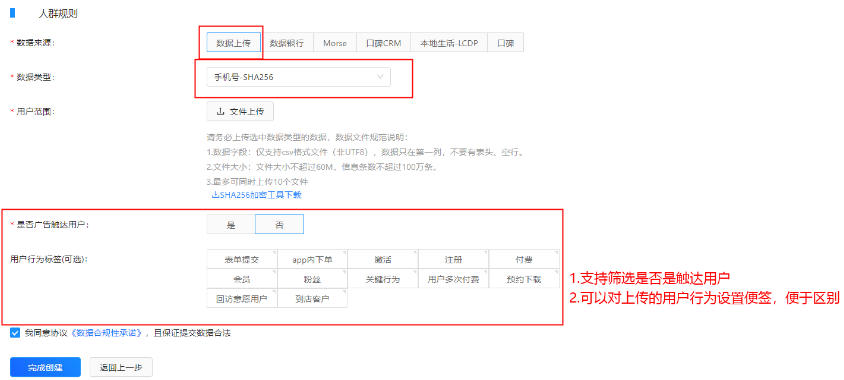Select the 口碑CRM data source
The height and width of the screenshot is (380, 844).
383,43
